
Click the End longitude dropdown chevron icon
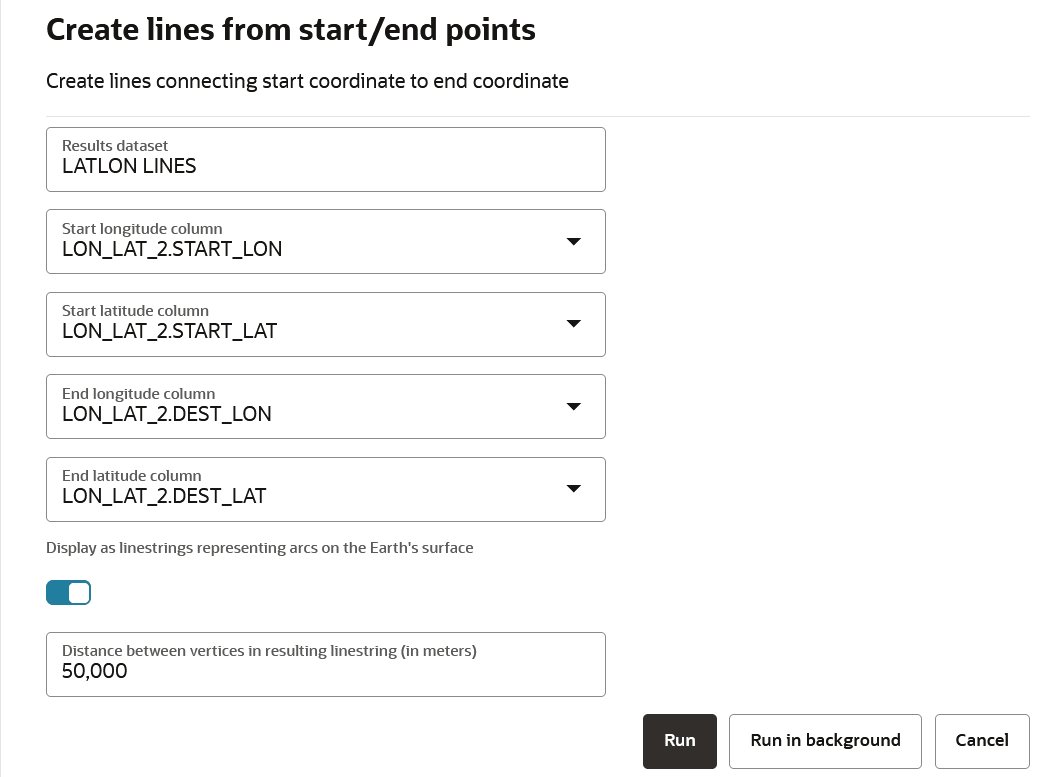pos(573,406)
